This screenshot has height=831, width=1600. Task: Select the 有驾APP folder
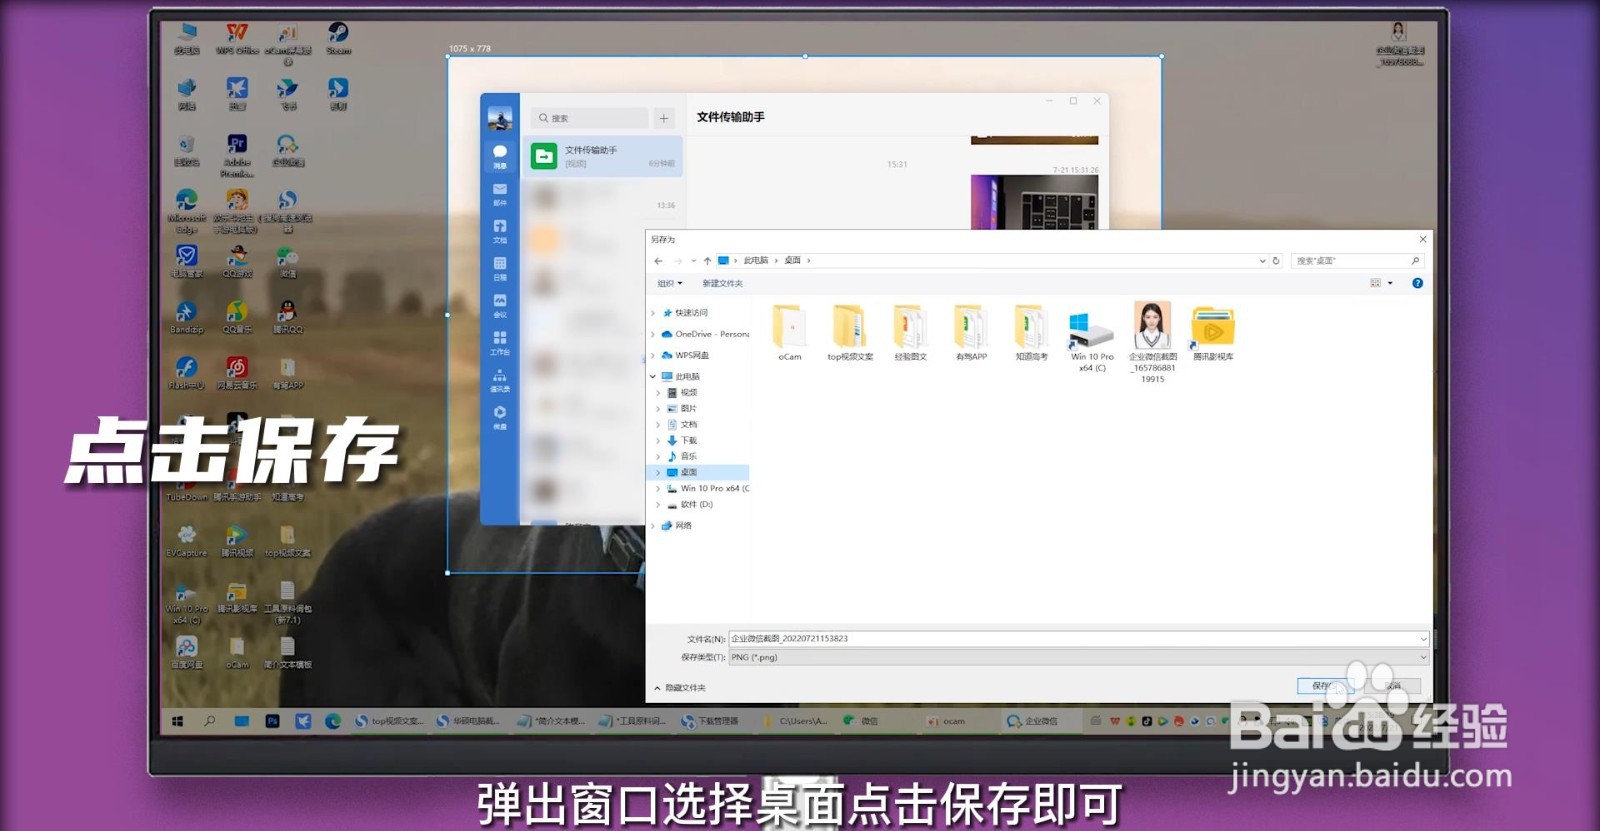[971, 333]
